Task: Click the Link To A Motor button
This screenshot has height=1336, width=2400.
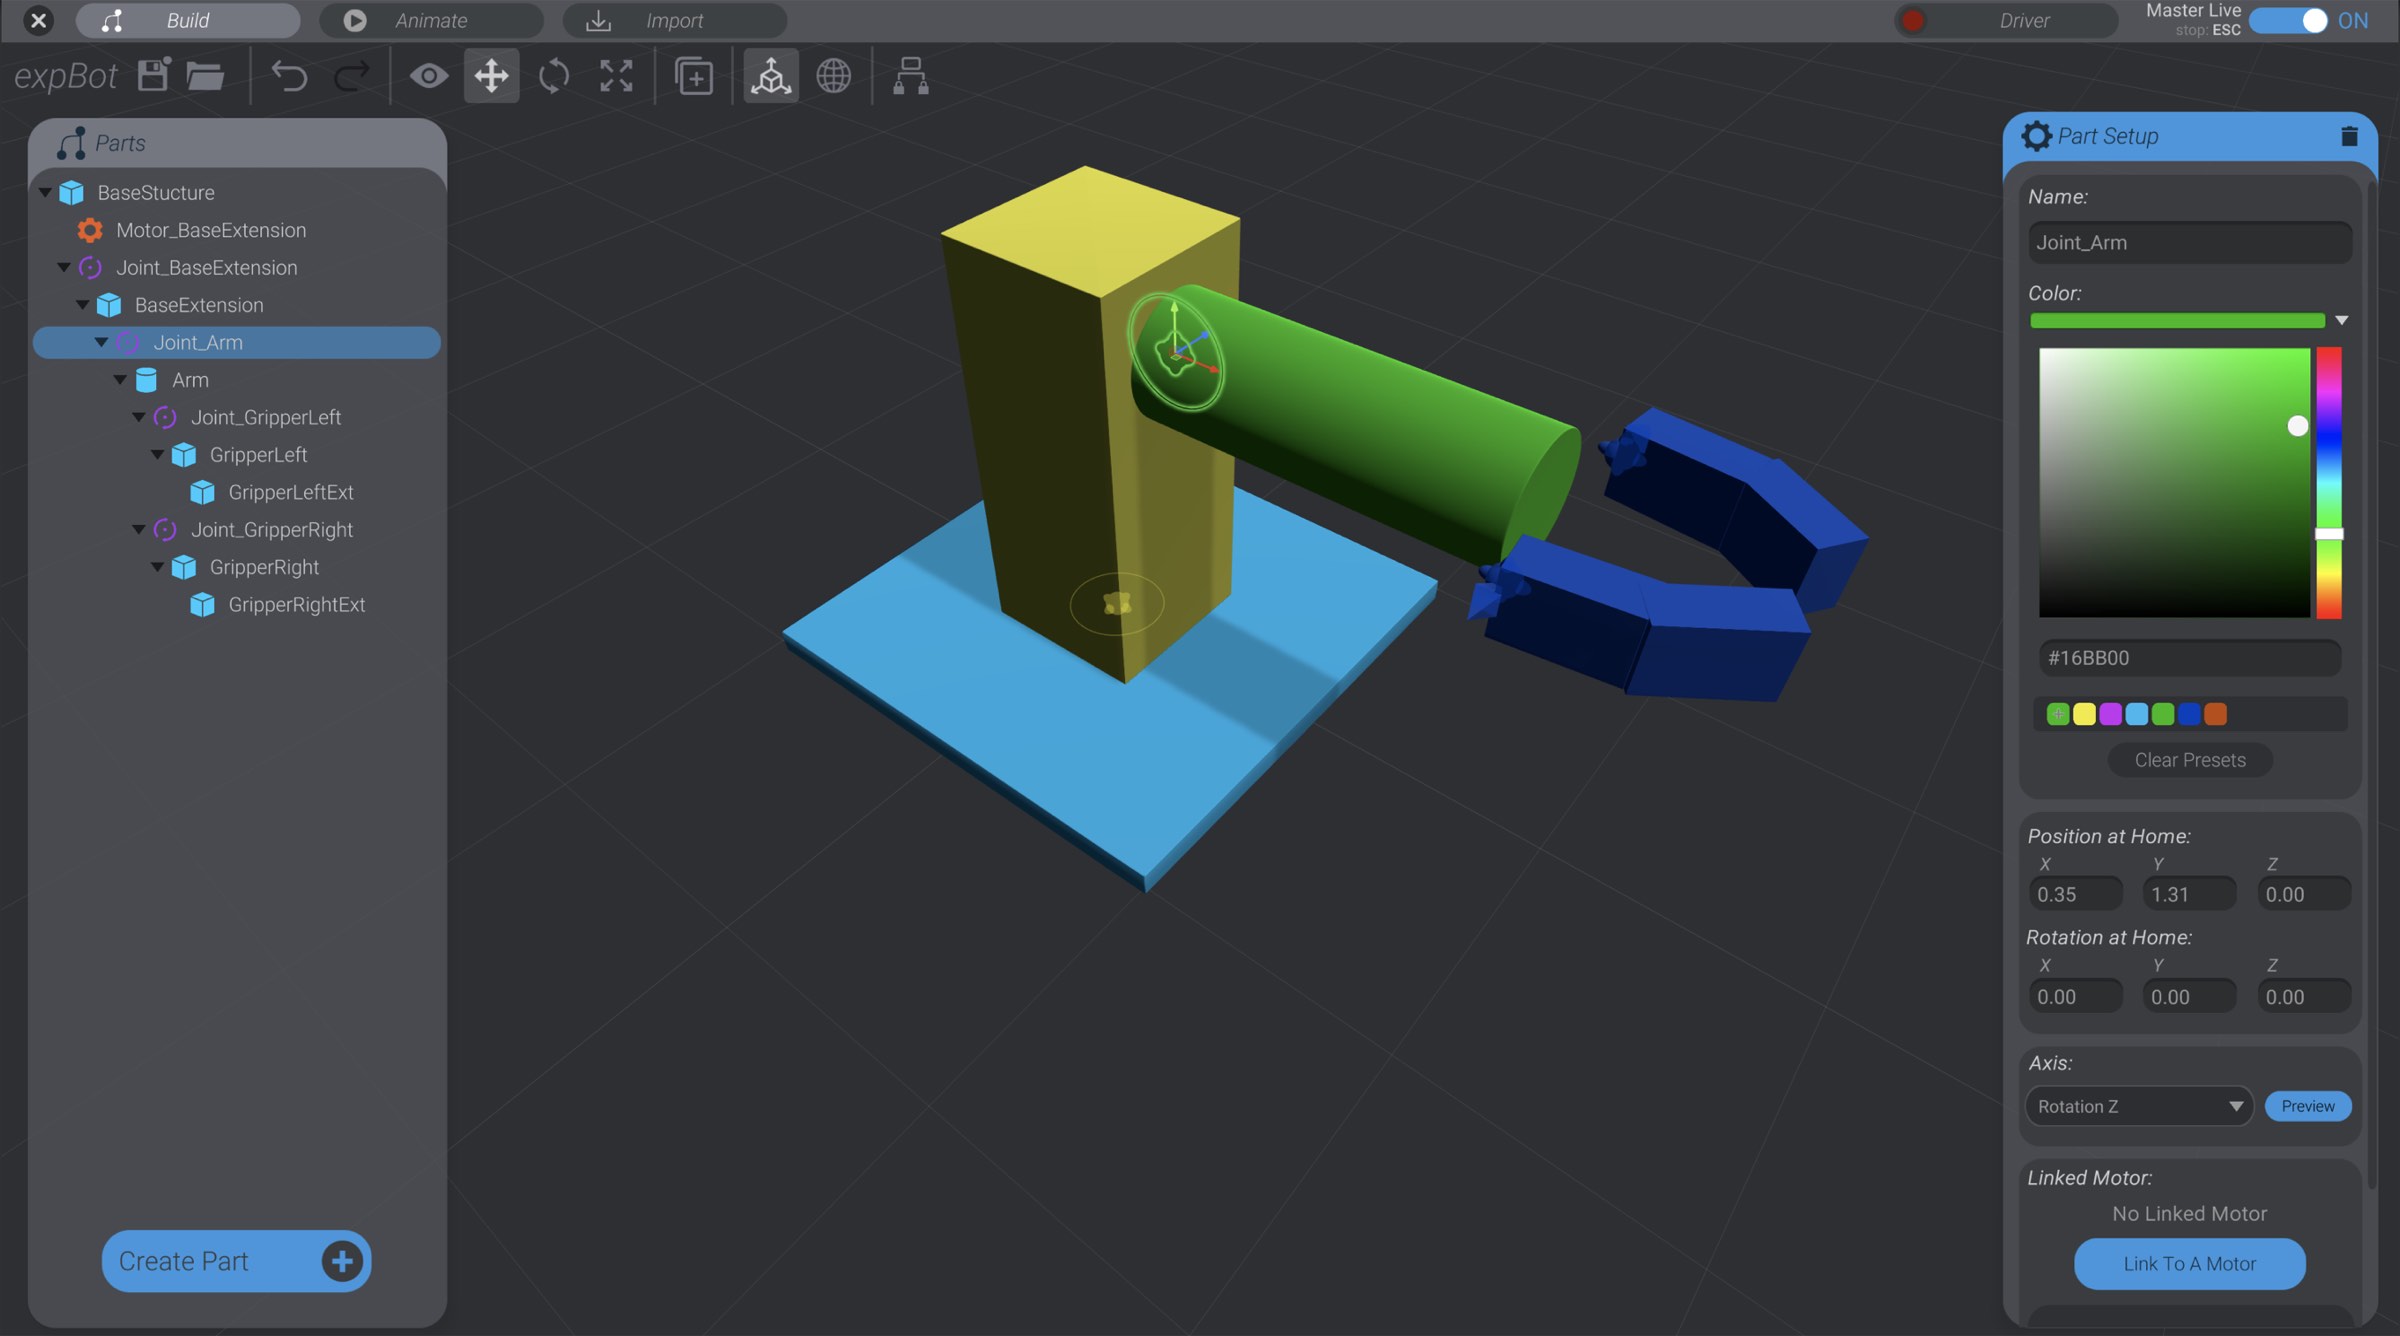Action: click(x=2189, y=1263)
